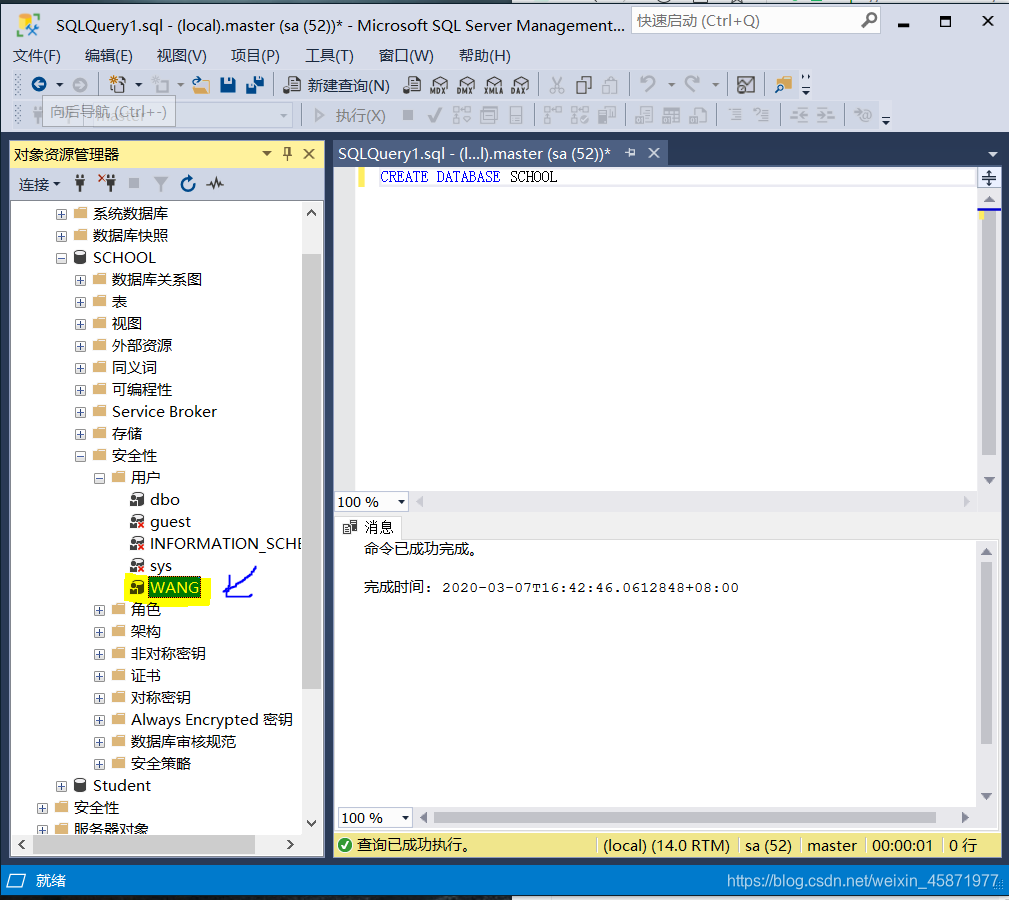Open the editor zoom 100 % dropdown
Screen dimensions: 1009x900
pyautogui.click(x=401, y=502)
